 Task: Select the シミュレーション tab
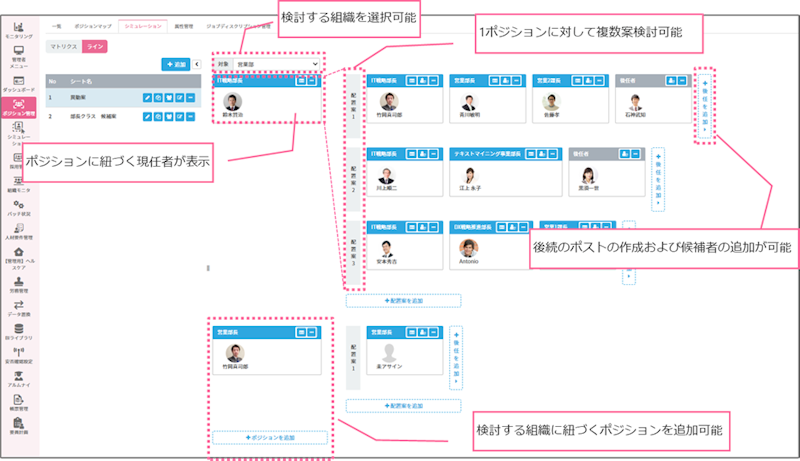[143, 26]
